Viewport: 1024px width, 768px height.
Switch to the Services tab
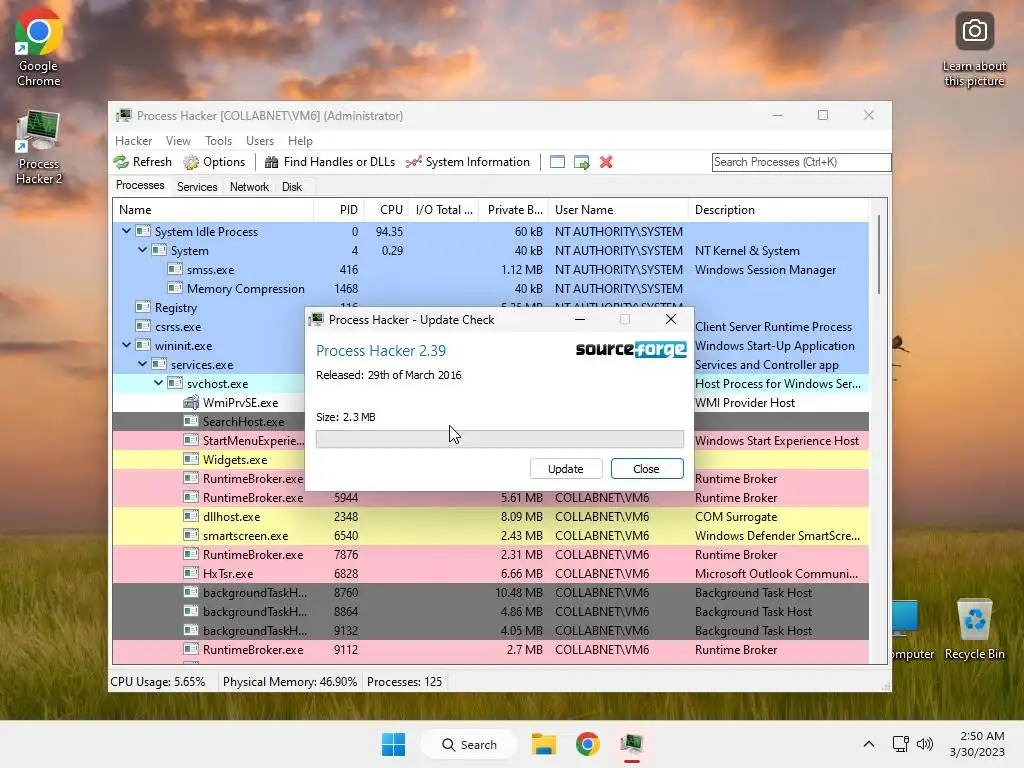[197, 187]
